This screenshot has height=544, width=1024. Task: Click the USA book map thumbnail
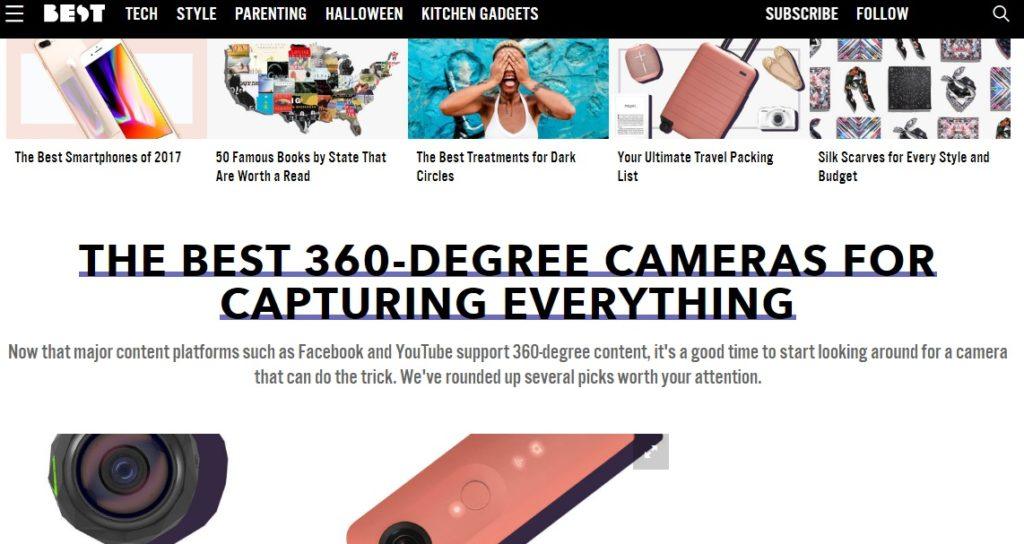point(307,89)
